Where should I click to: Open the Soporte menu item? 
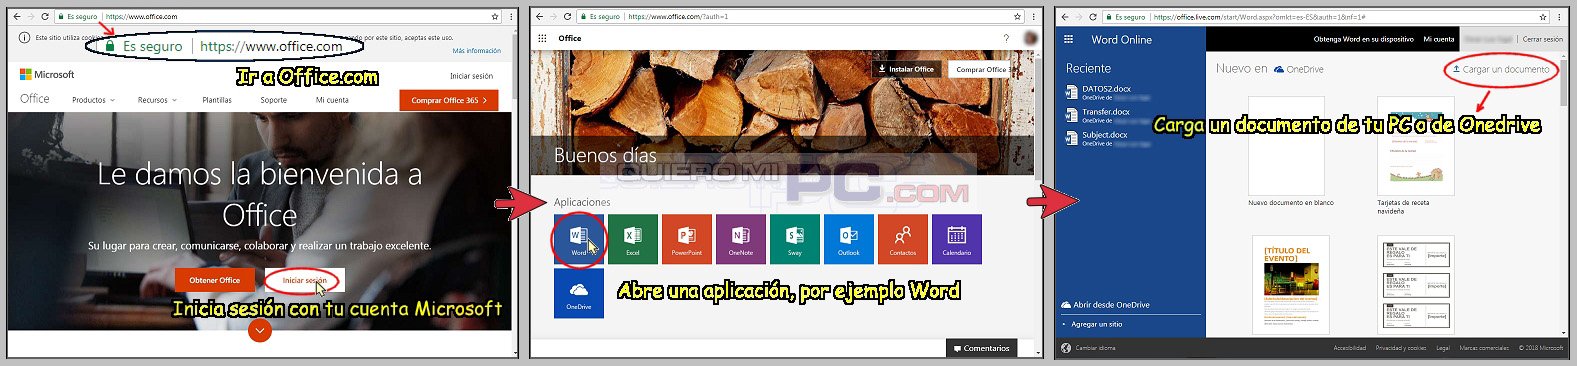point(274,100)
